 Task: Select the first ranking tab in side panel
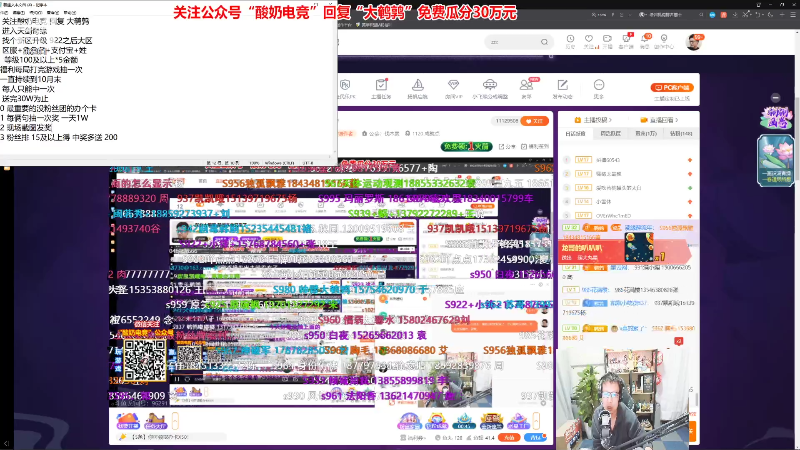tap(576, 134)
